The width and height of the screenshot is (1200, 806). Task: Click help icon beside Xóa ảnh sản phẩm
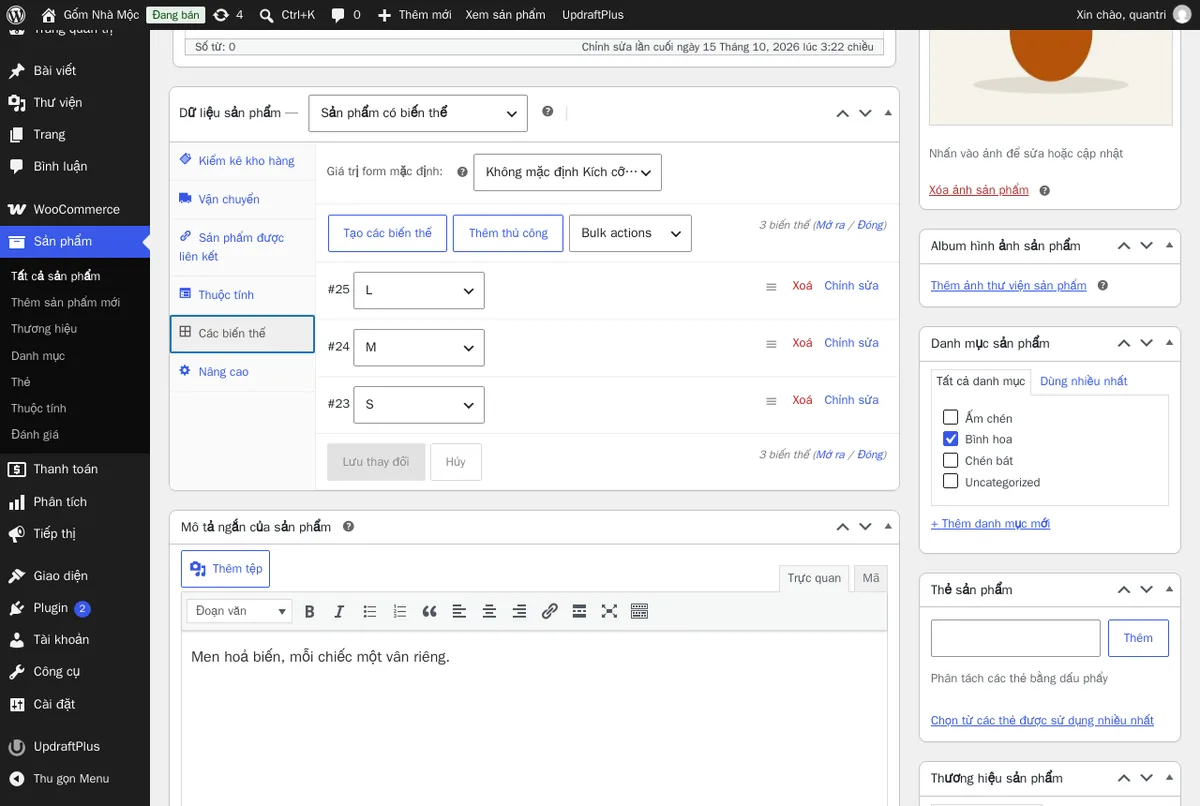point(1044,190)
